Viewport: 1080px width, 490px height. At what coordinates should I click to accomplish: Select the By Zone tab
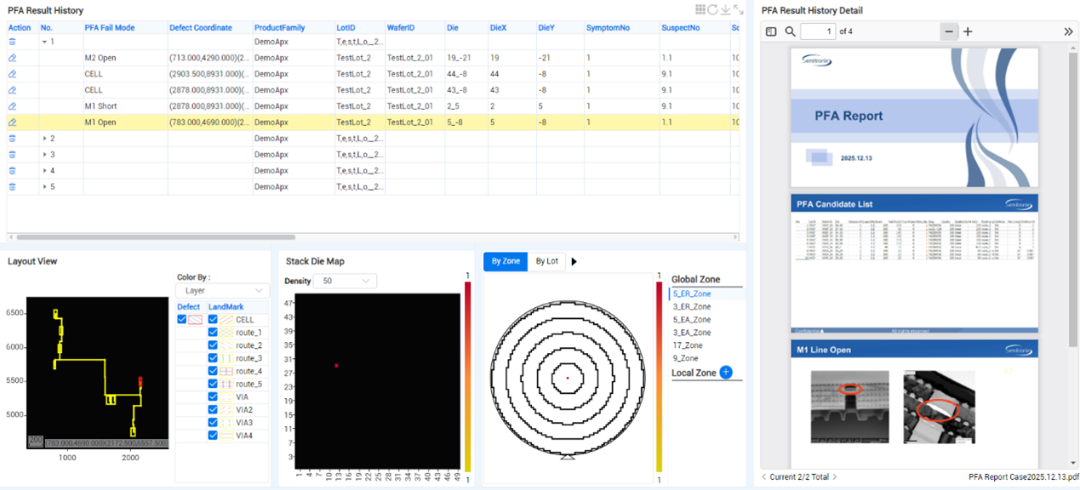coord(505,261)
